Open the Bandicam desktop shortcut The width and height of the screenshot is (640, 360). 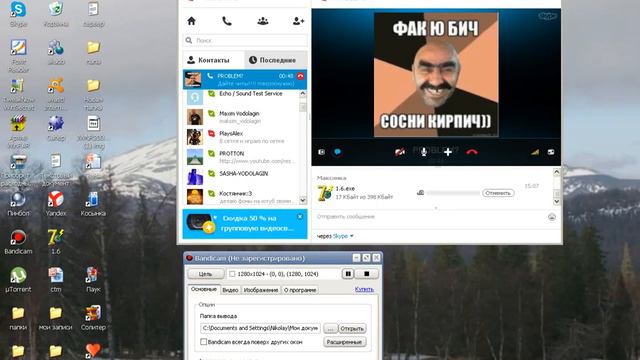point(18,242)
